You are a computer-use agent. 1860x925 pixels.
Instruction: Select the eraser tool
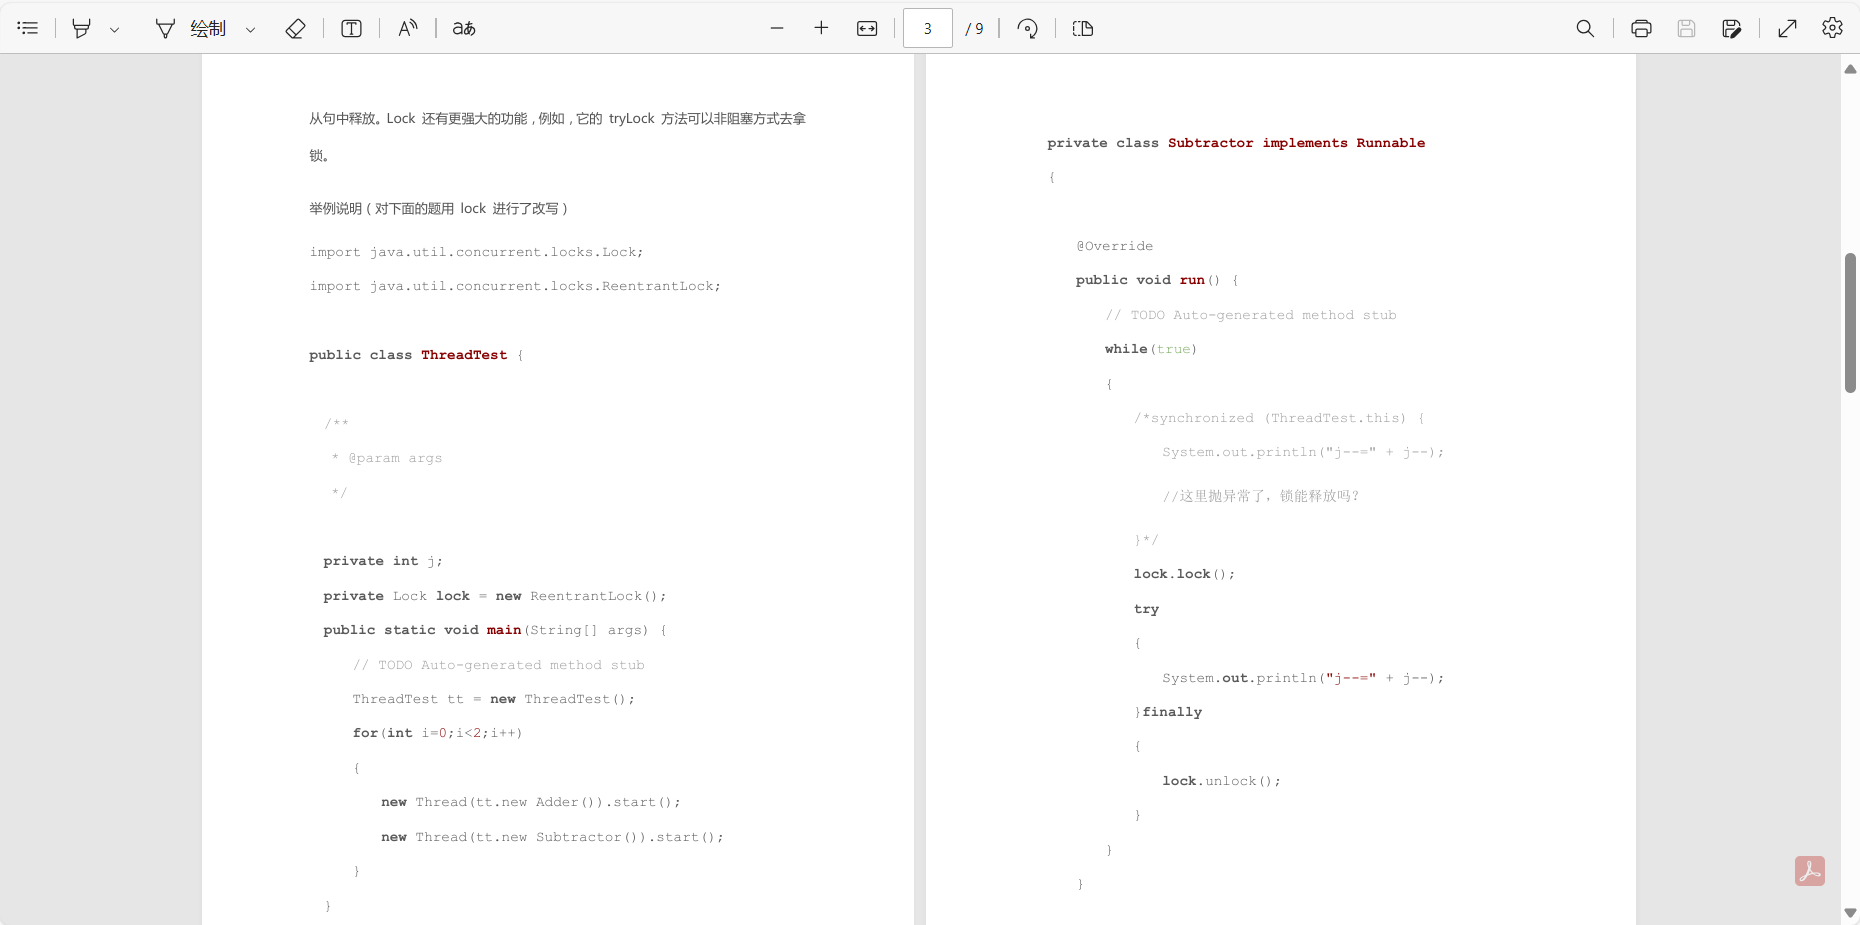(295, 28)
